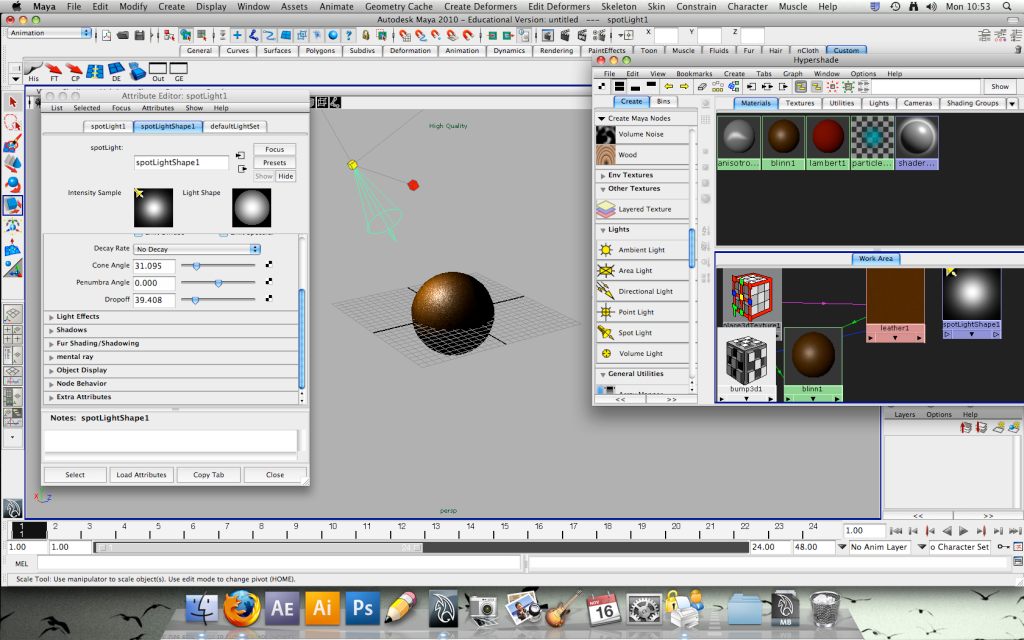Open the Animation menu set dropdown
Image resolution: width=1024 pixels, height=640 pixels.
point(50,33)
